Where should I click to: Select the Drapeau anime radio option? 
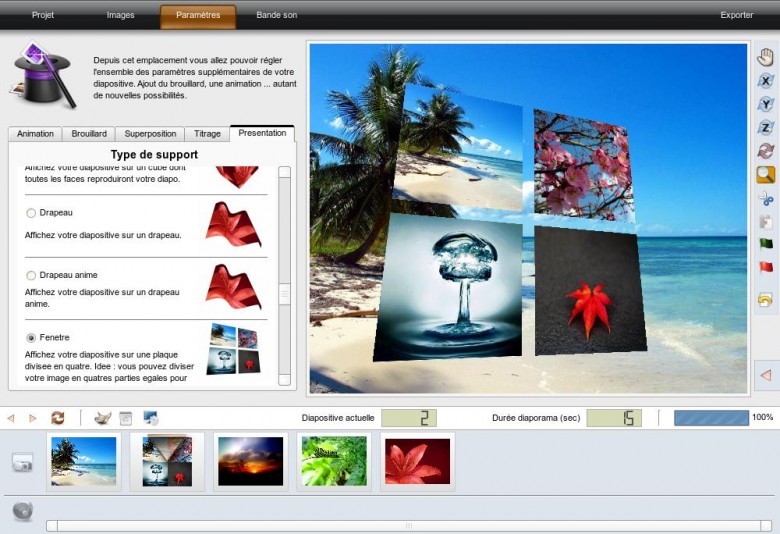click(x=31, y=275)
